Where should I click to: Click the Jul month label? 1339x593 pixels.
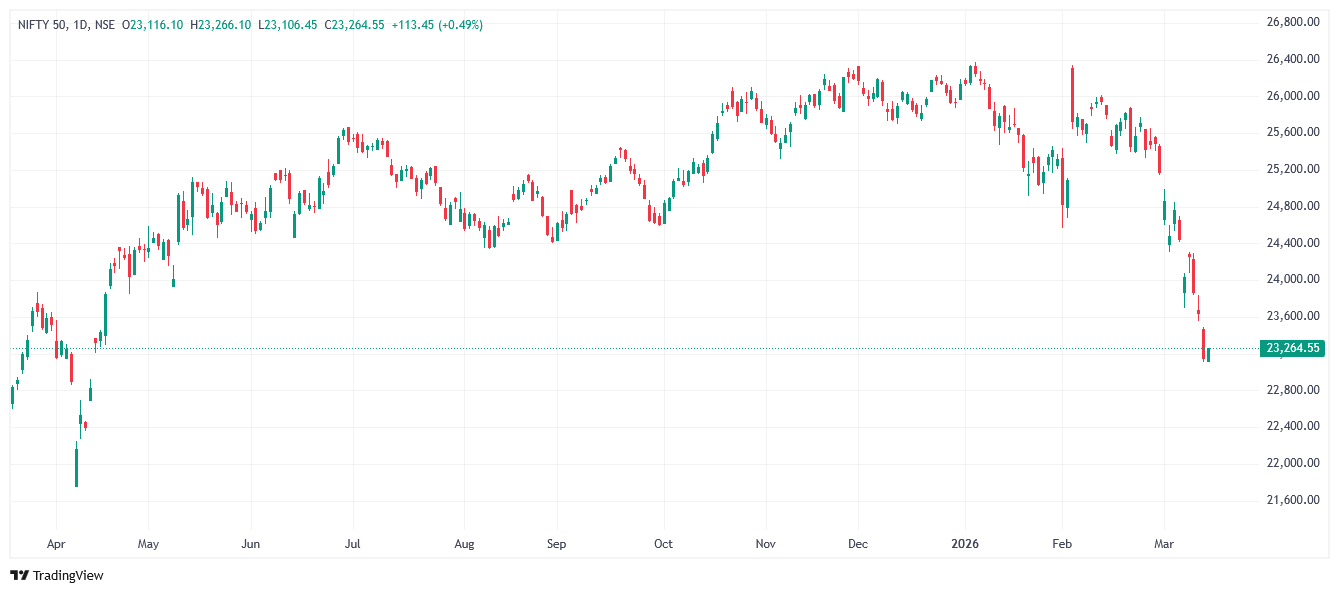[x=351, y=544]
